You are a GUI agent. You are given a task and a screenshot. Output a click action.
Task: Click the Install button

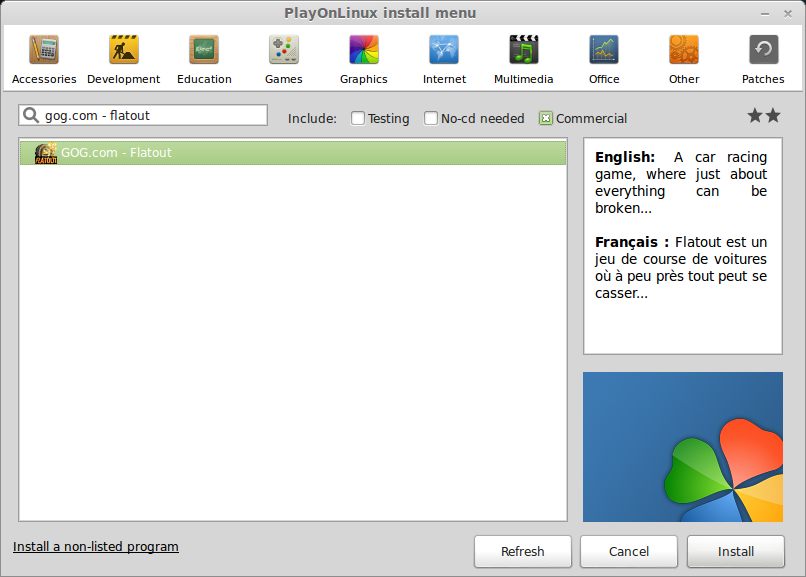click(736, 551)
